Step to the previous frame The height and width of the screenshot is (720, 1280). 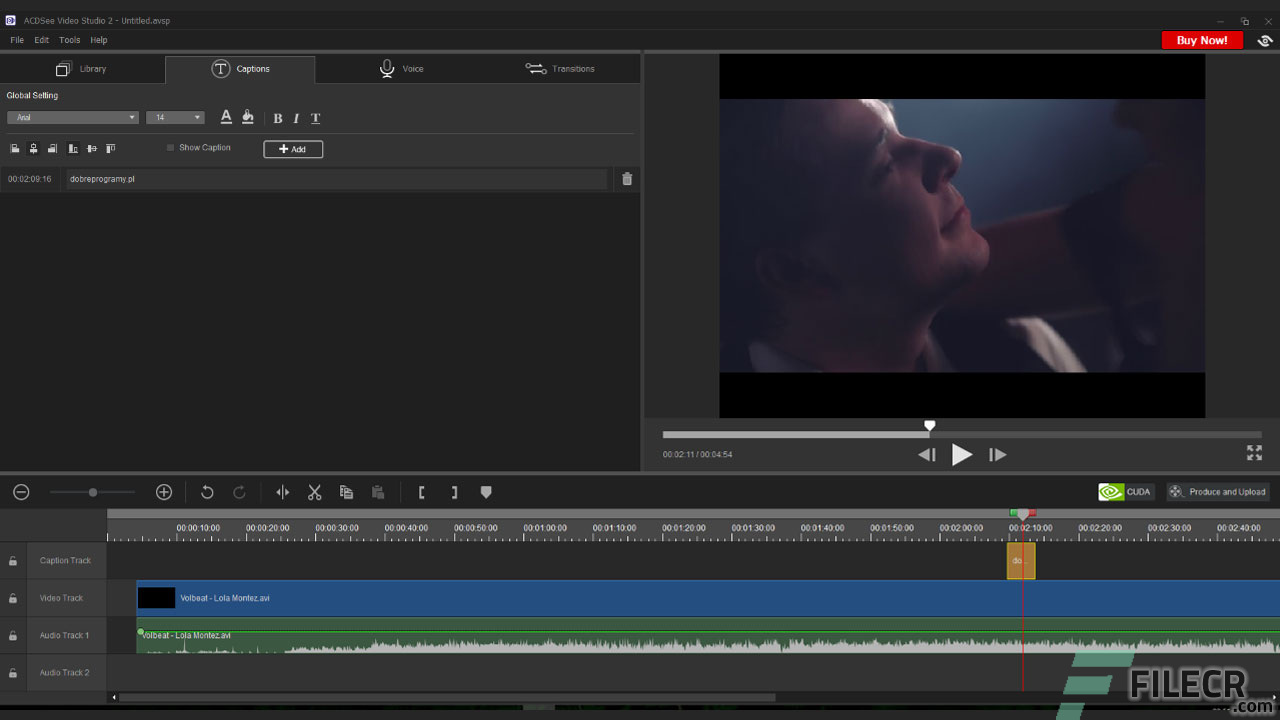(x=927, y=455)
